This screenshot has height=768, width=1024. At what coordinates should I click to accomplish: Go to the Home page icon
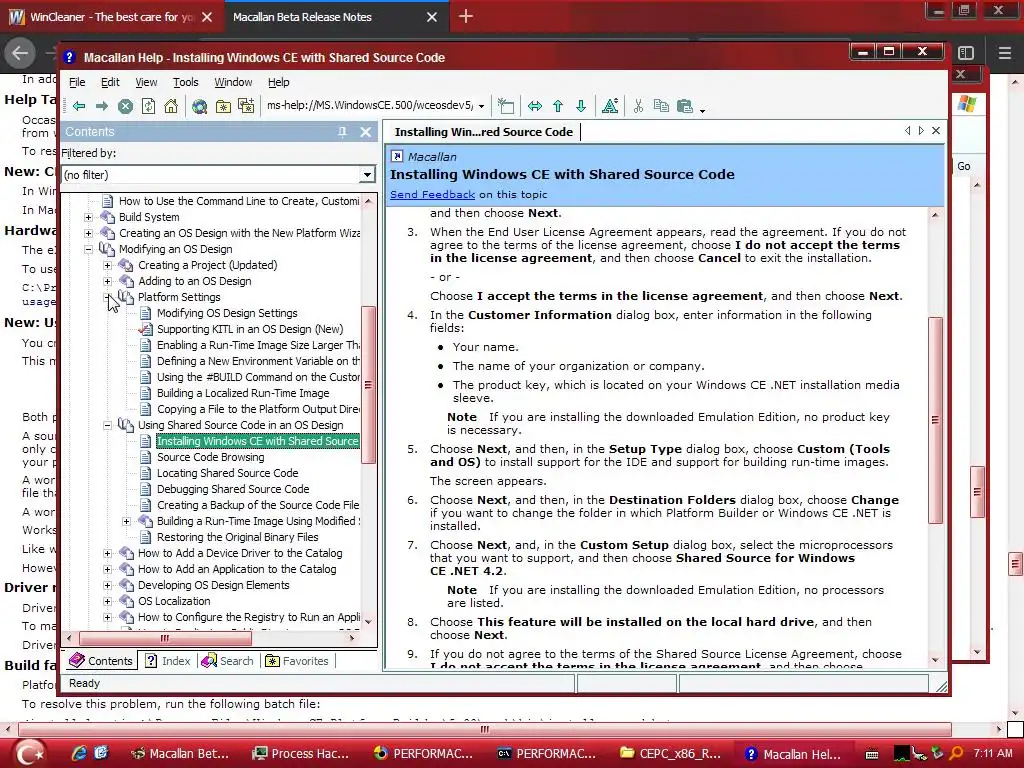(x=171, y=106)
